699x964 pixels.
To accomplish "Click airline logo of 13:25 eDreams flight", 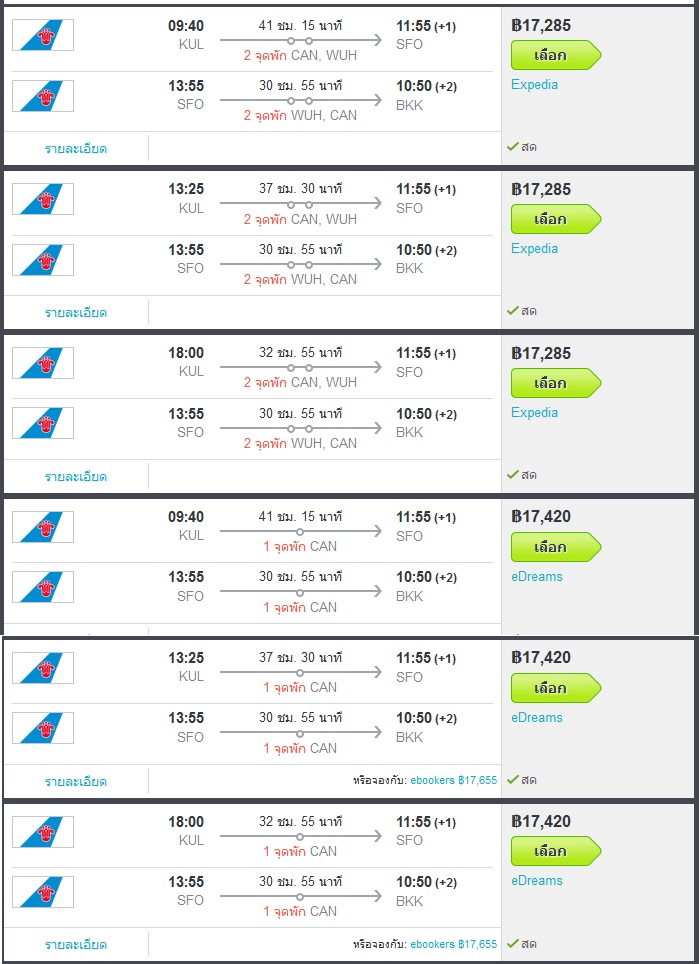I will click(x=43, y=668).
